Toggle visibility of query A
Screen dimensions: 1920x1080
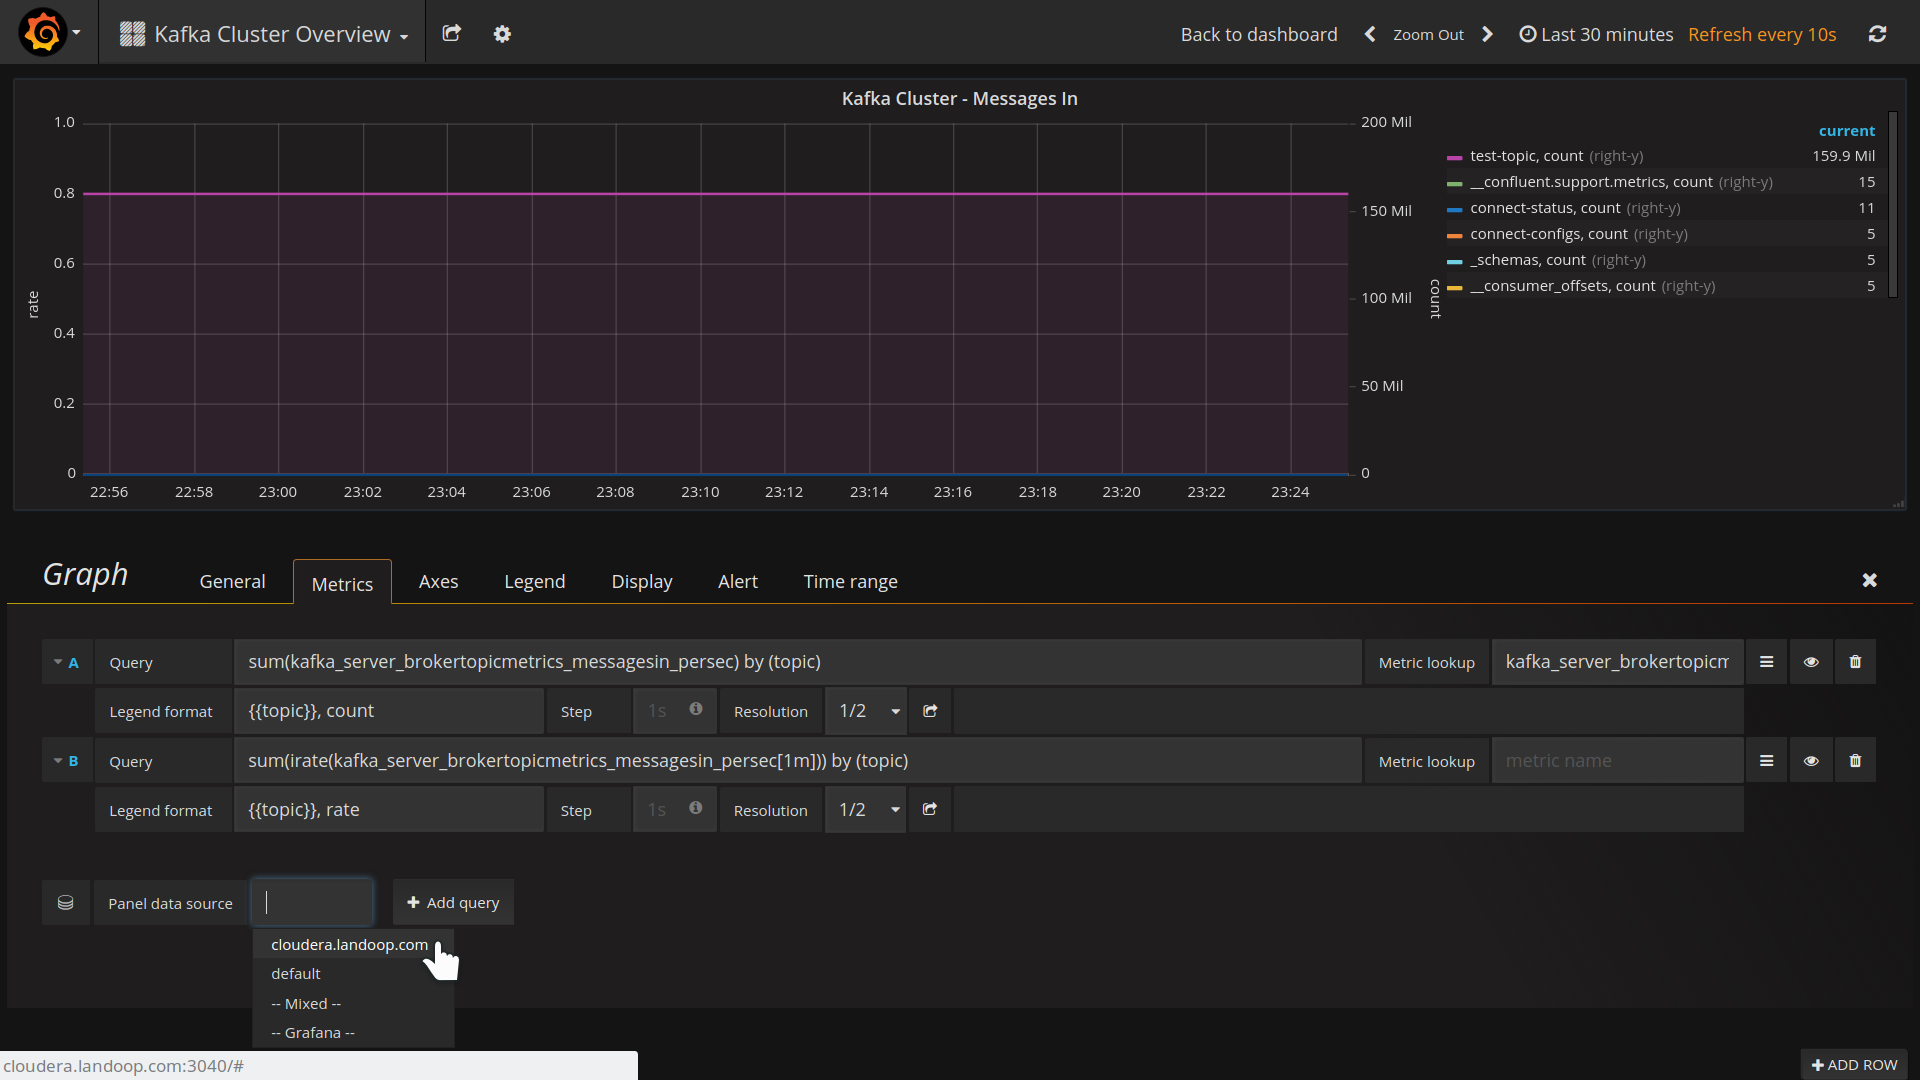[1811, 662]
